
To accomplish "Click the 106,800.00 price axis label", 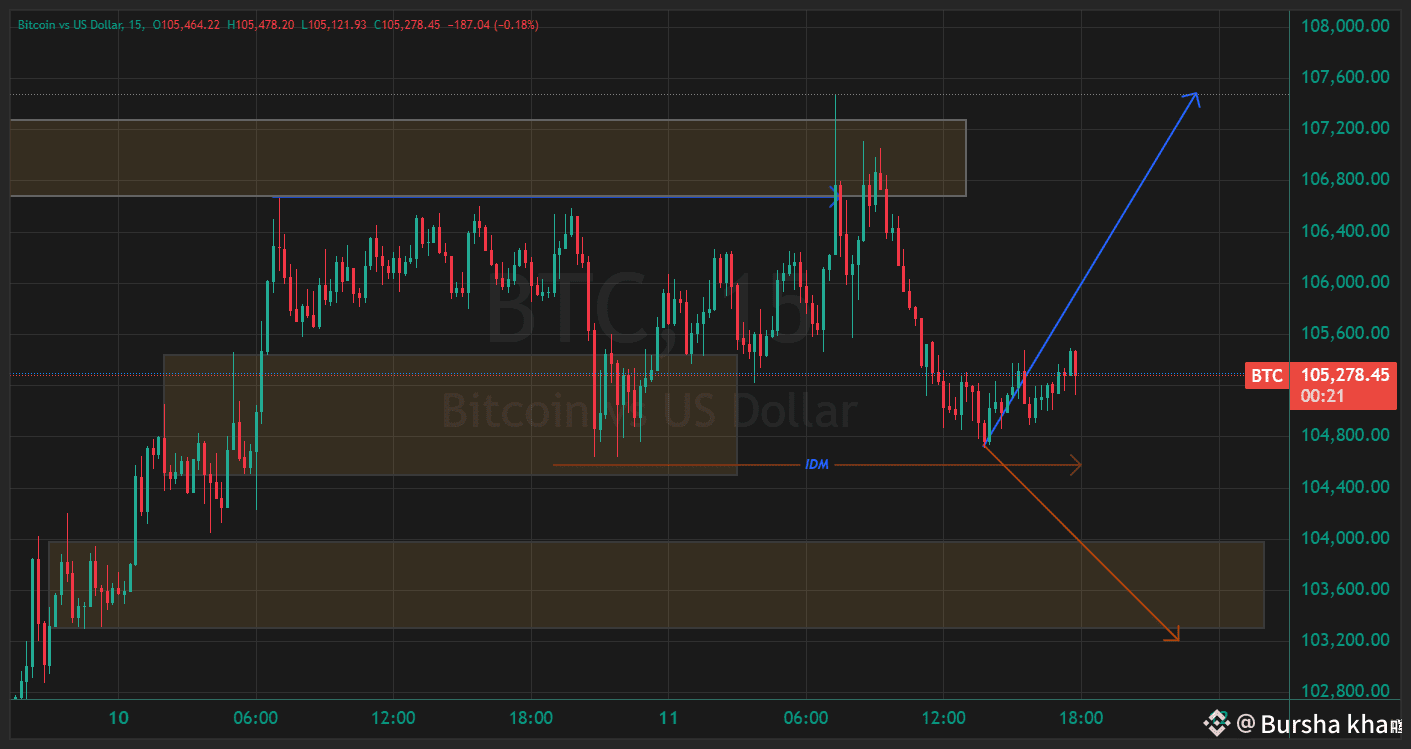I will [x=1344, y=179].
